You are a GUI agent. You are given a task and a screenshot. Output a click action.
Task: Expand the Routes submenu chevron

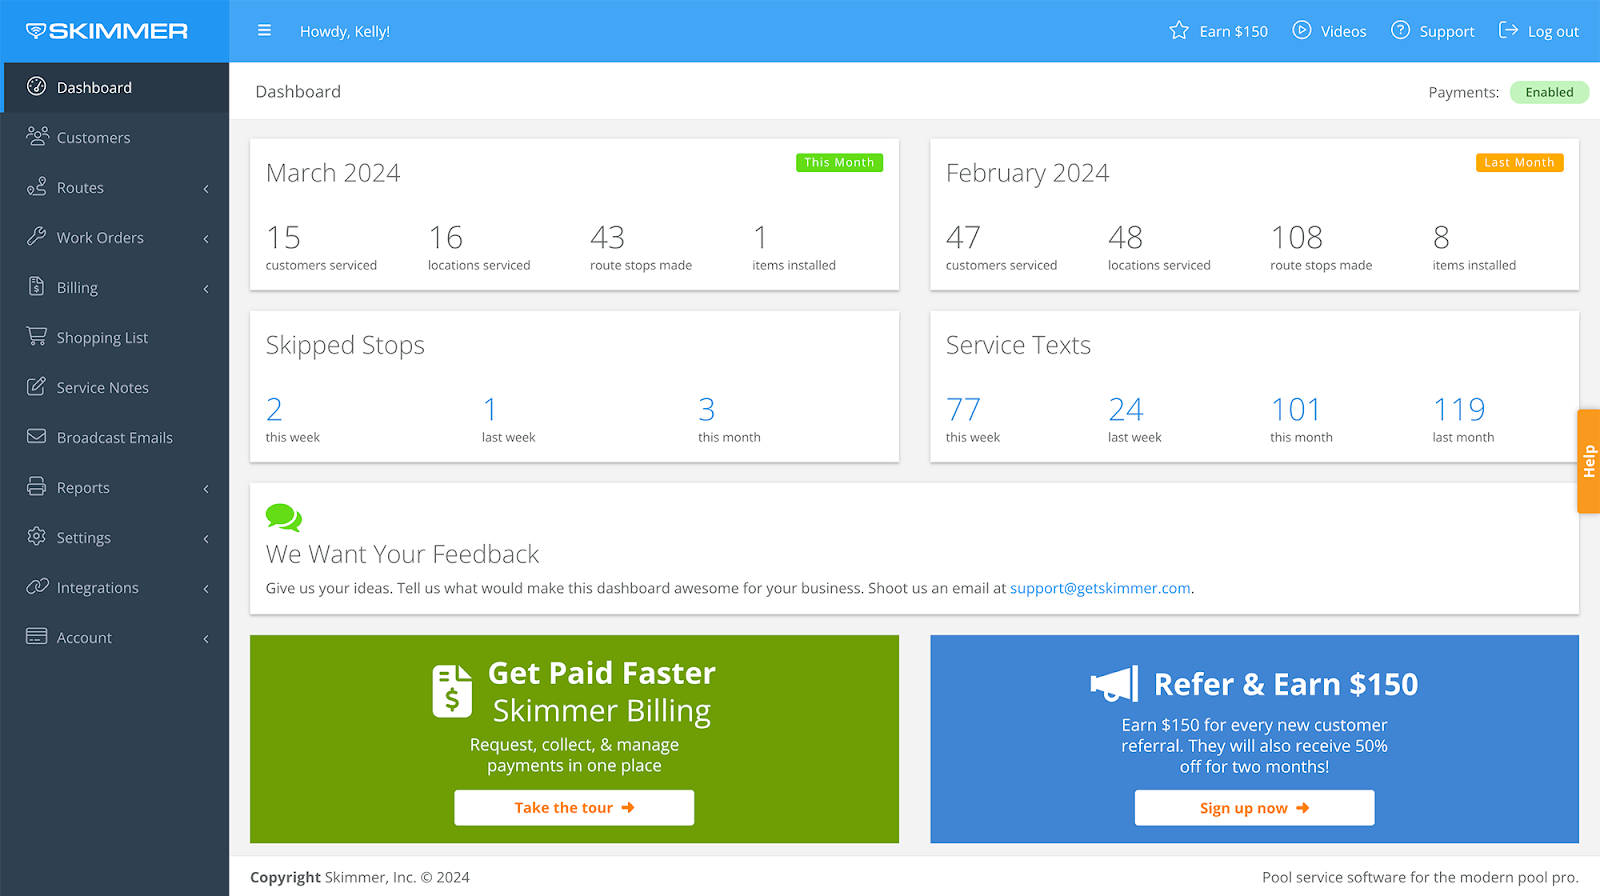pos(206,188)
